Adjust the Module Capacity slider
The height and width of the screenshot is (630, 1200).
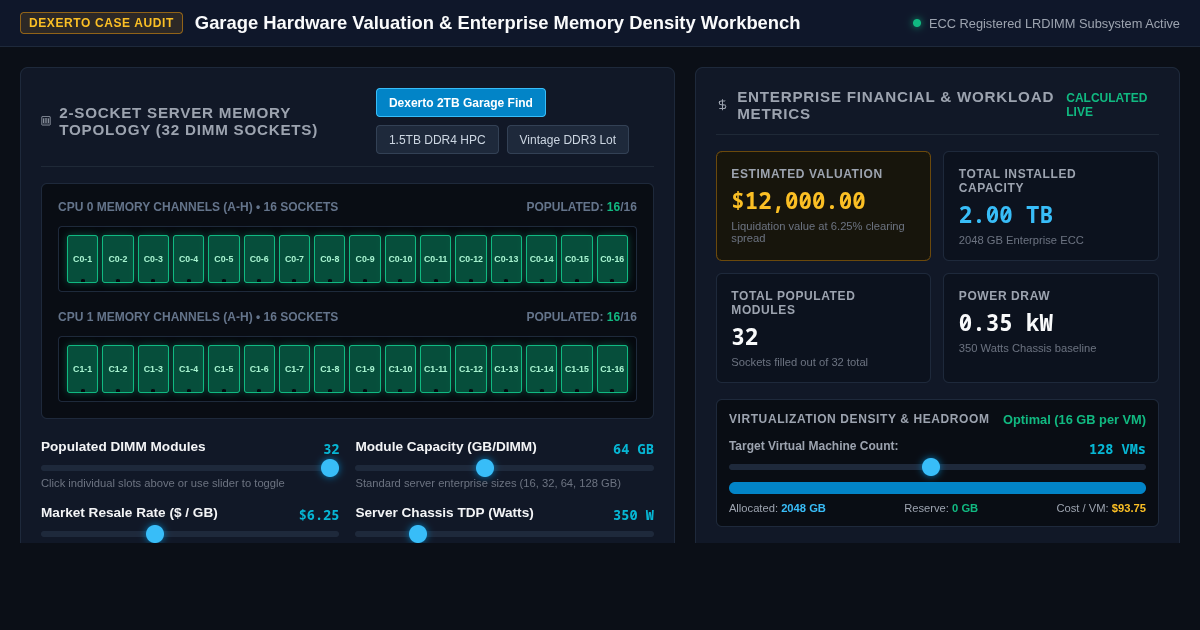504,468
